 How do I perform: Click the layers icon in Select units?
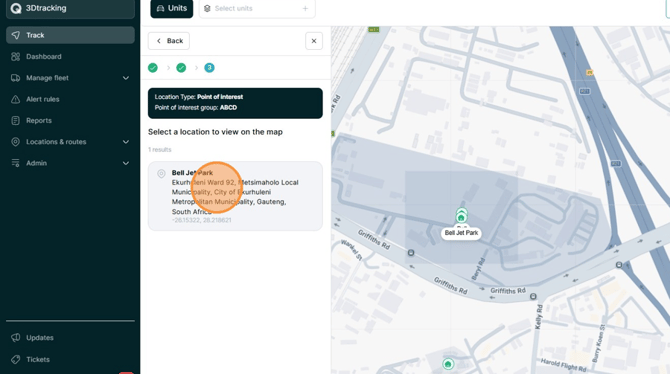point(207,9)
